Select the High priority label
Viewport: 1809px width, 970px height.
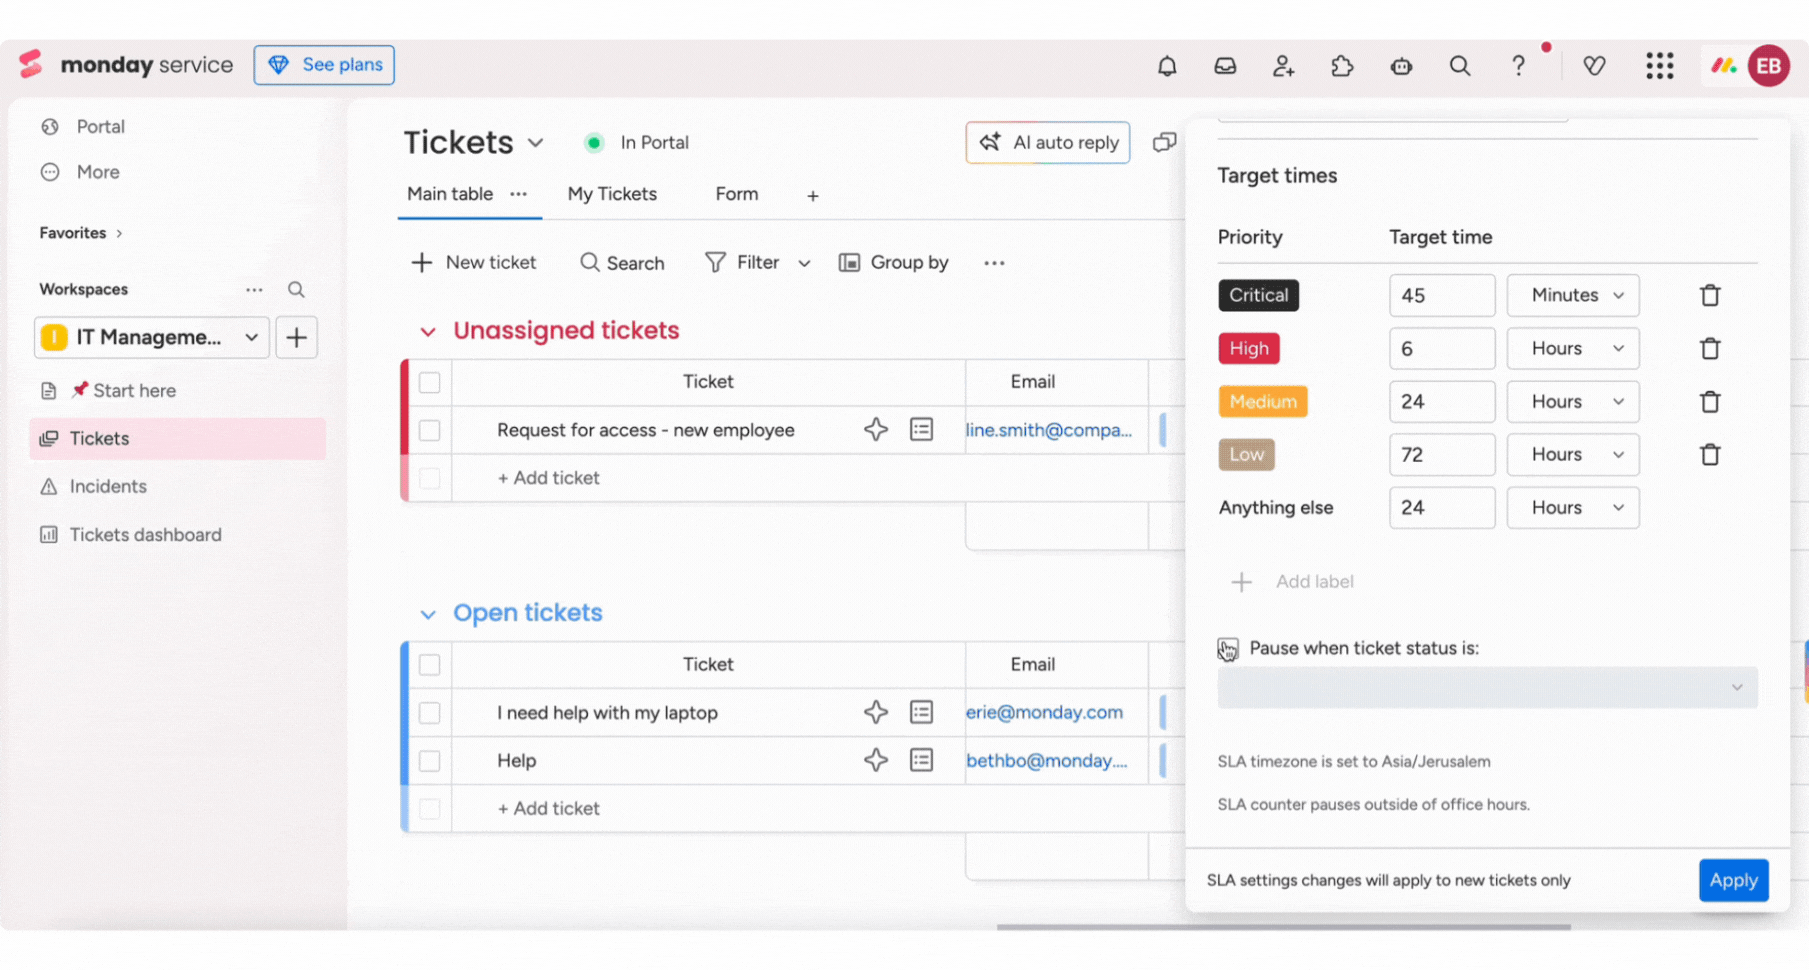1249,348
